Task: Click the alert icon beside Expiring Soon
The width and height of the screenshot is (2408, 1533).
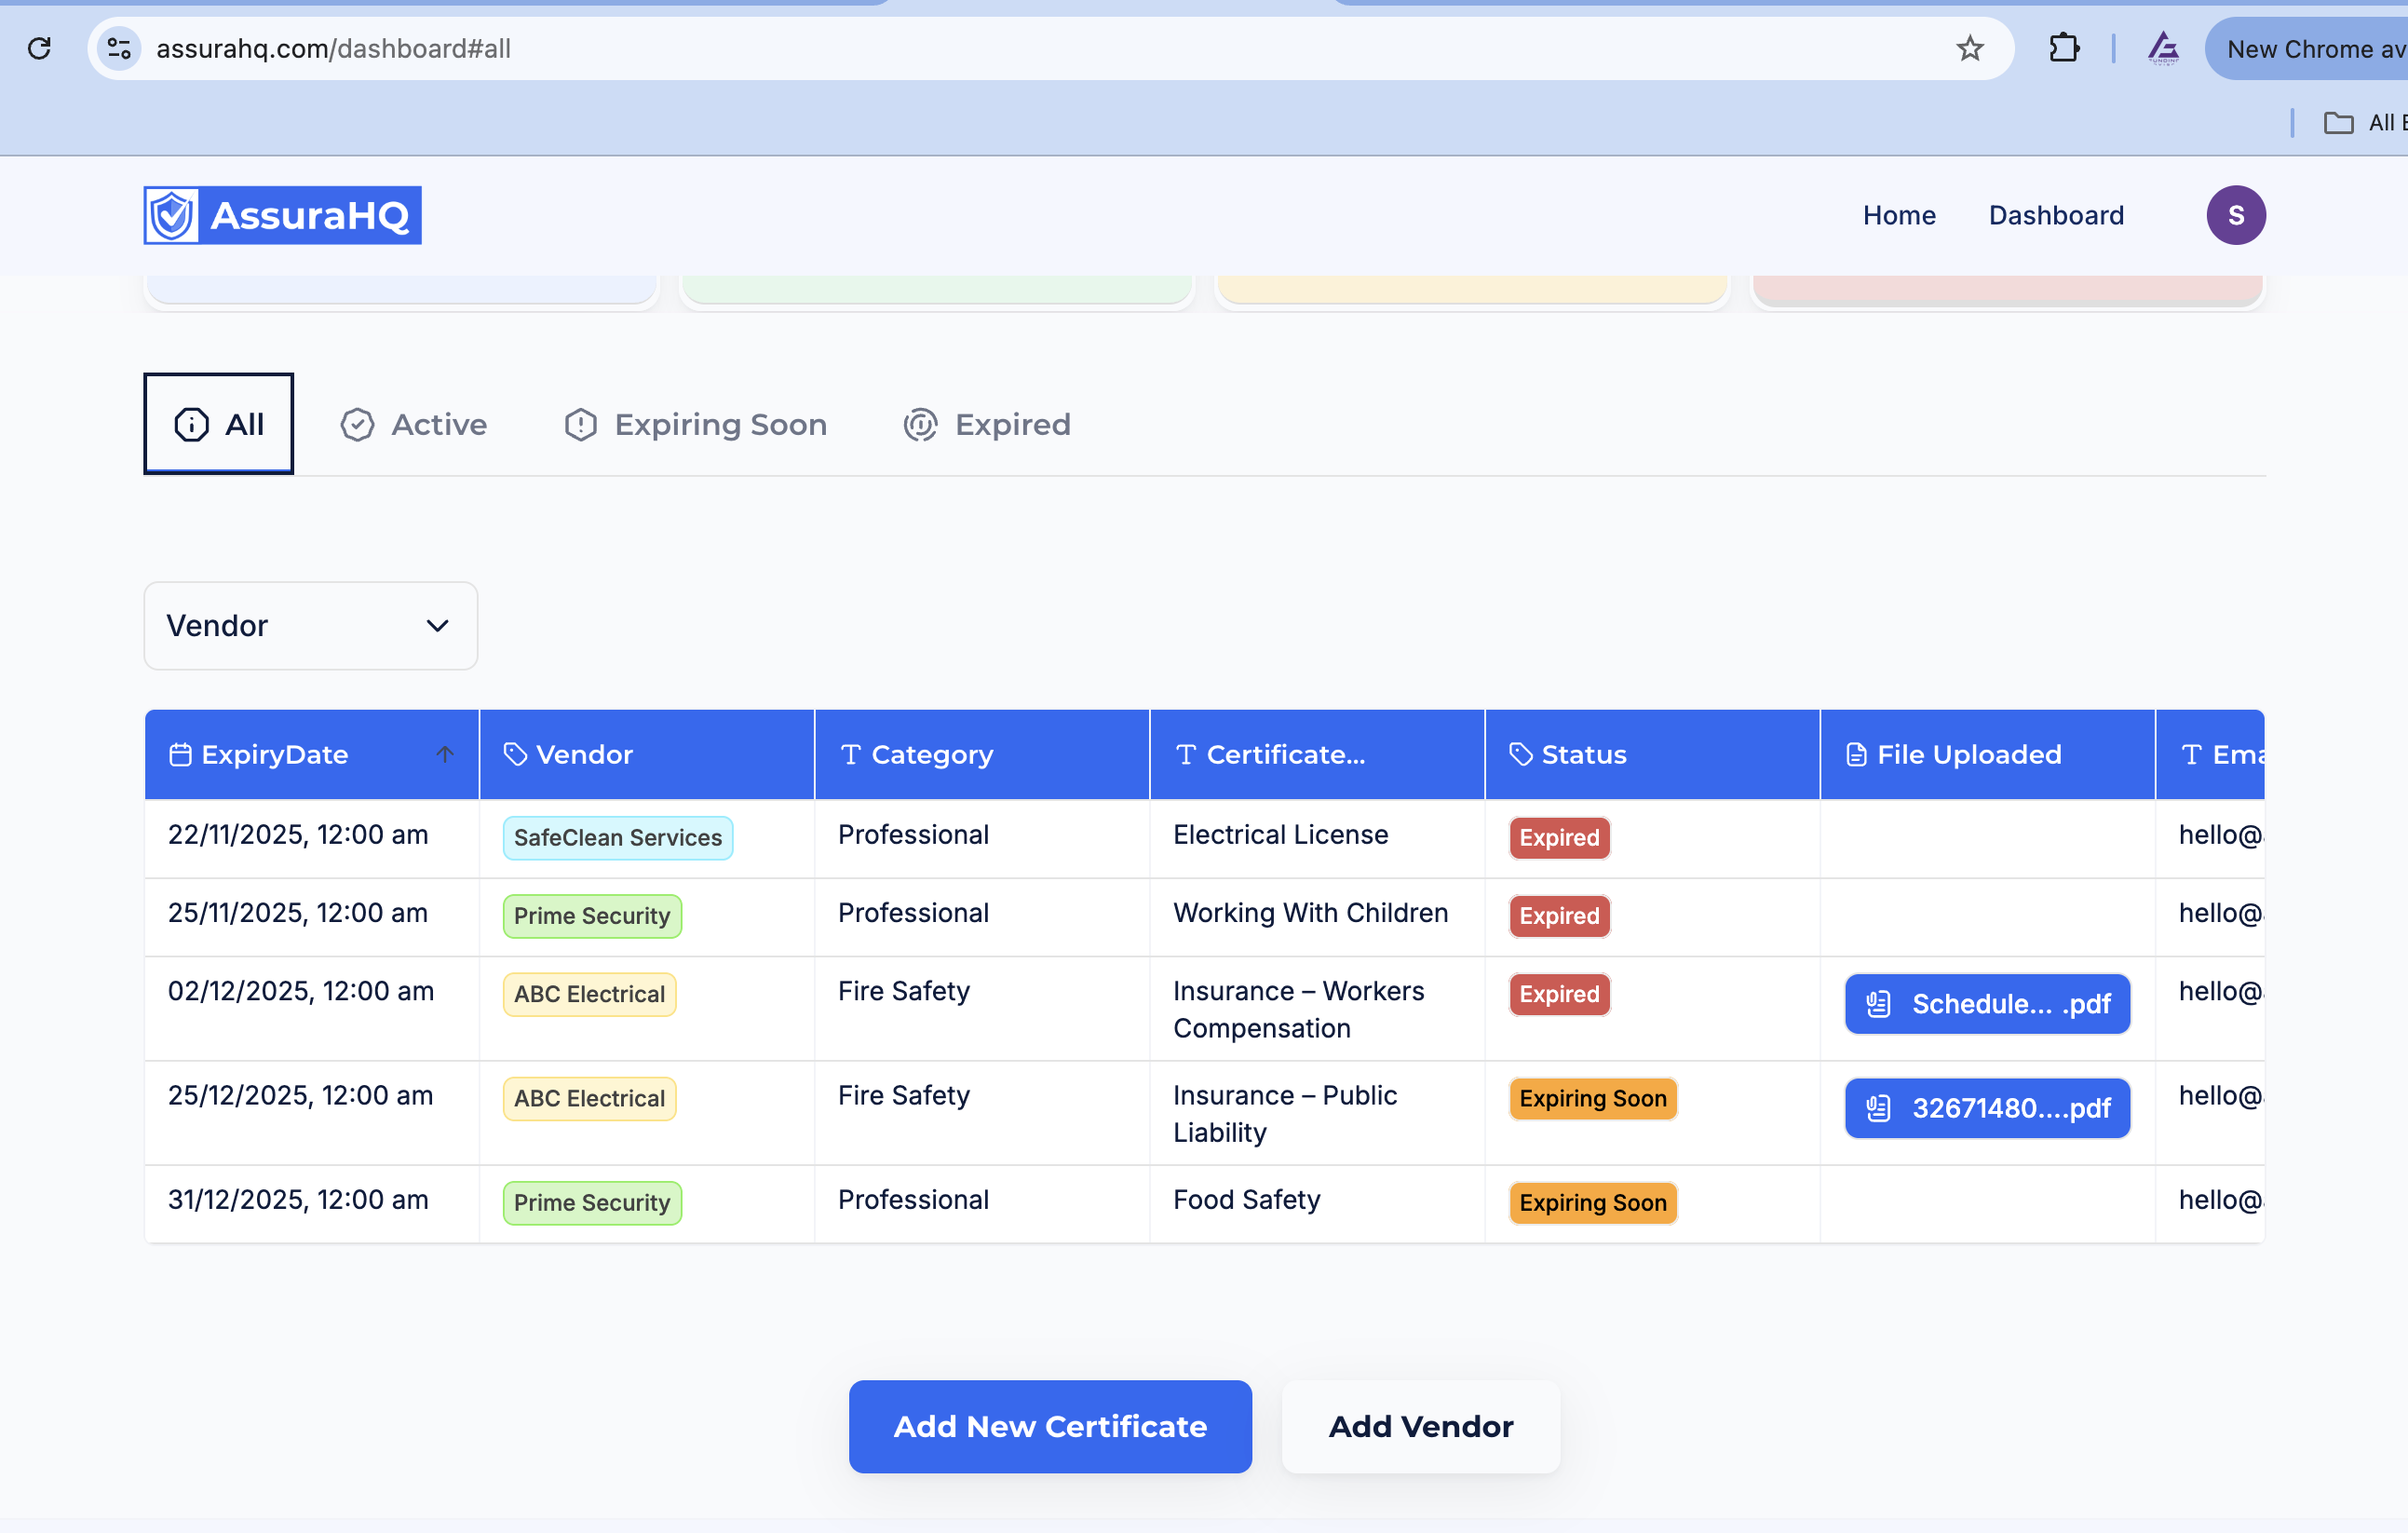Action: pos(580,424)
